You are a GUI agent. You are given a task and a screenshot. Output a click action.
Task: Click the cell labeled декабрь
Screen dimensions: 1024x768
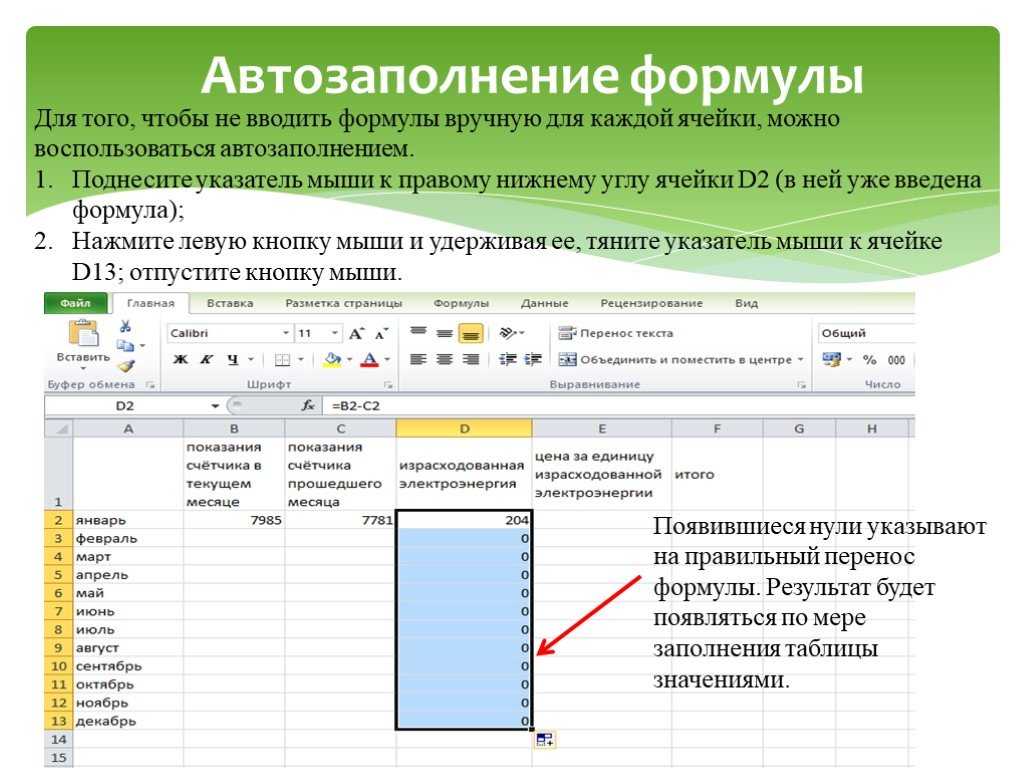[128, 722]
